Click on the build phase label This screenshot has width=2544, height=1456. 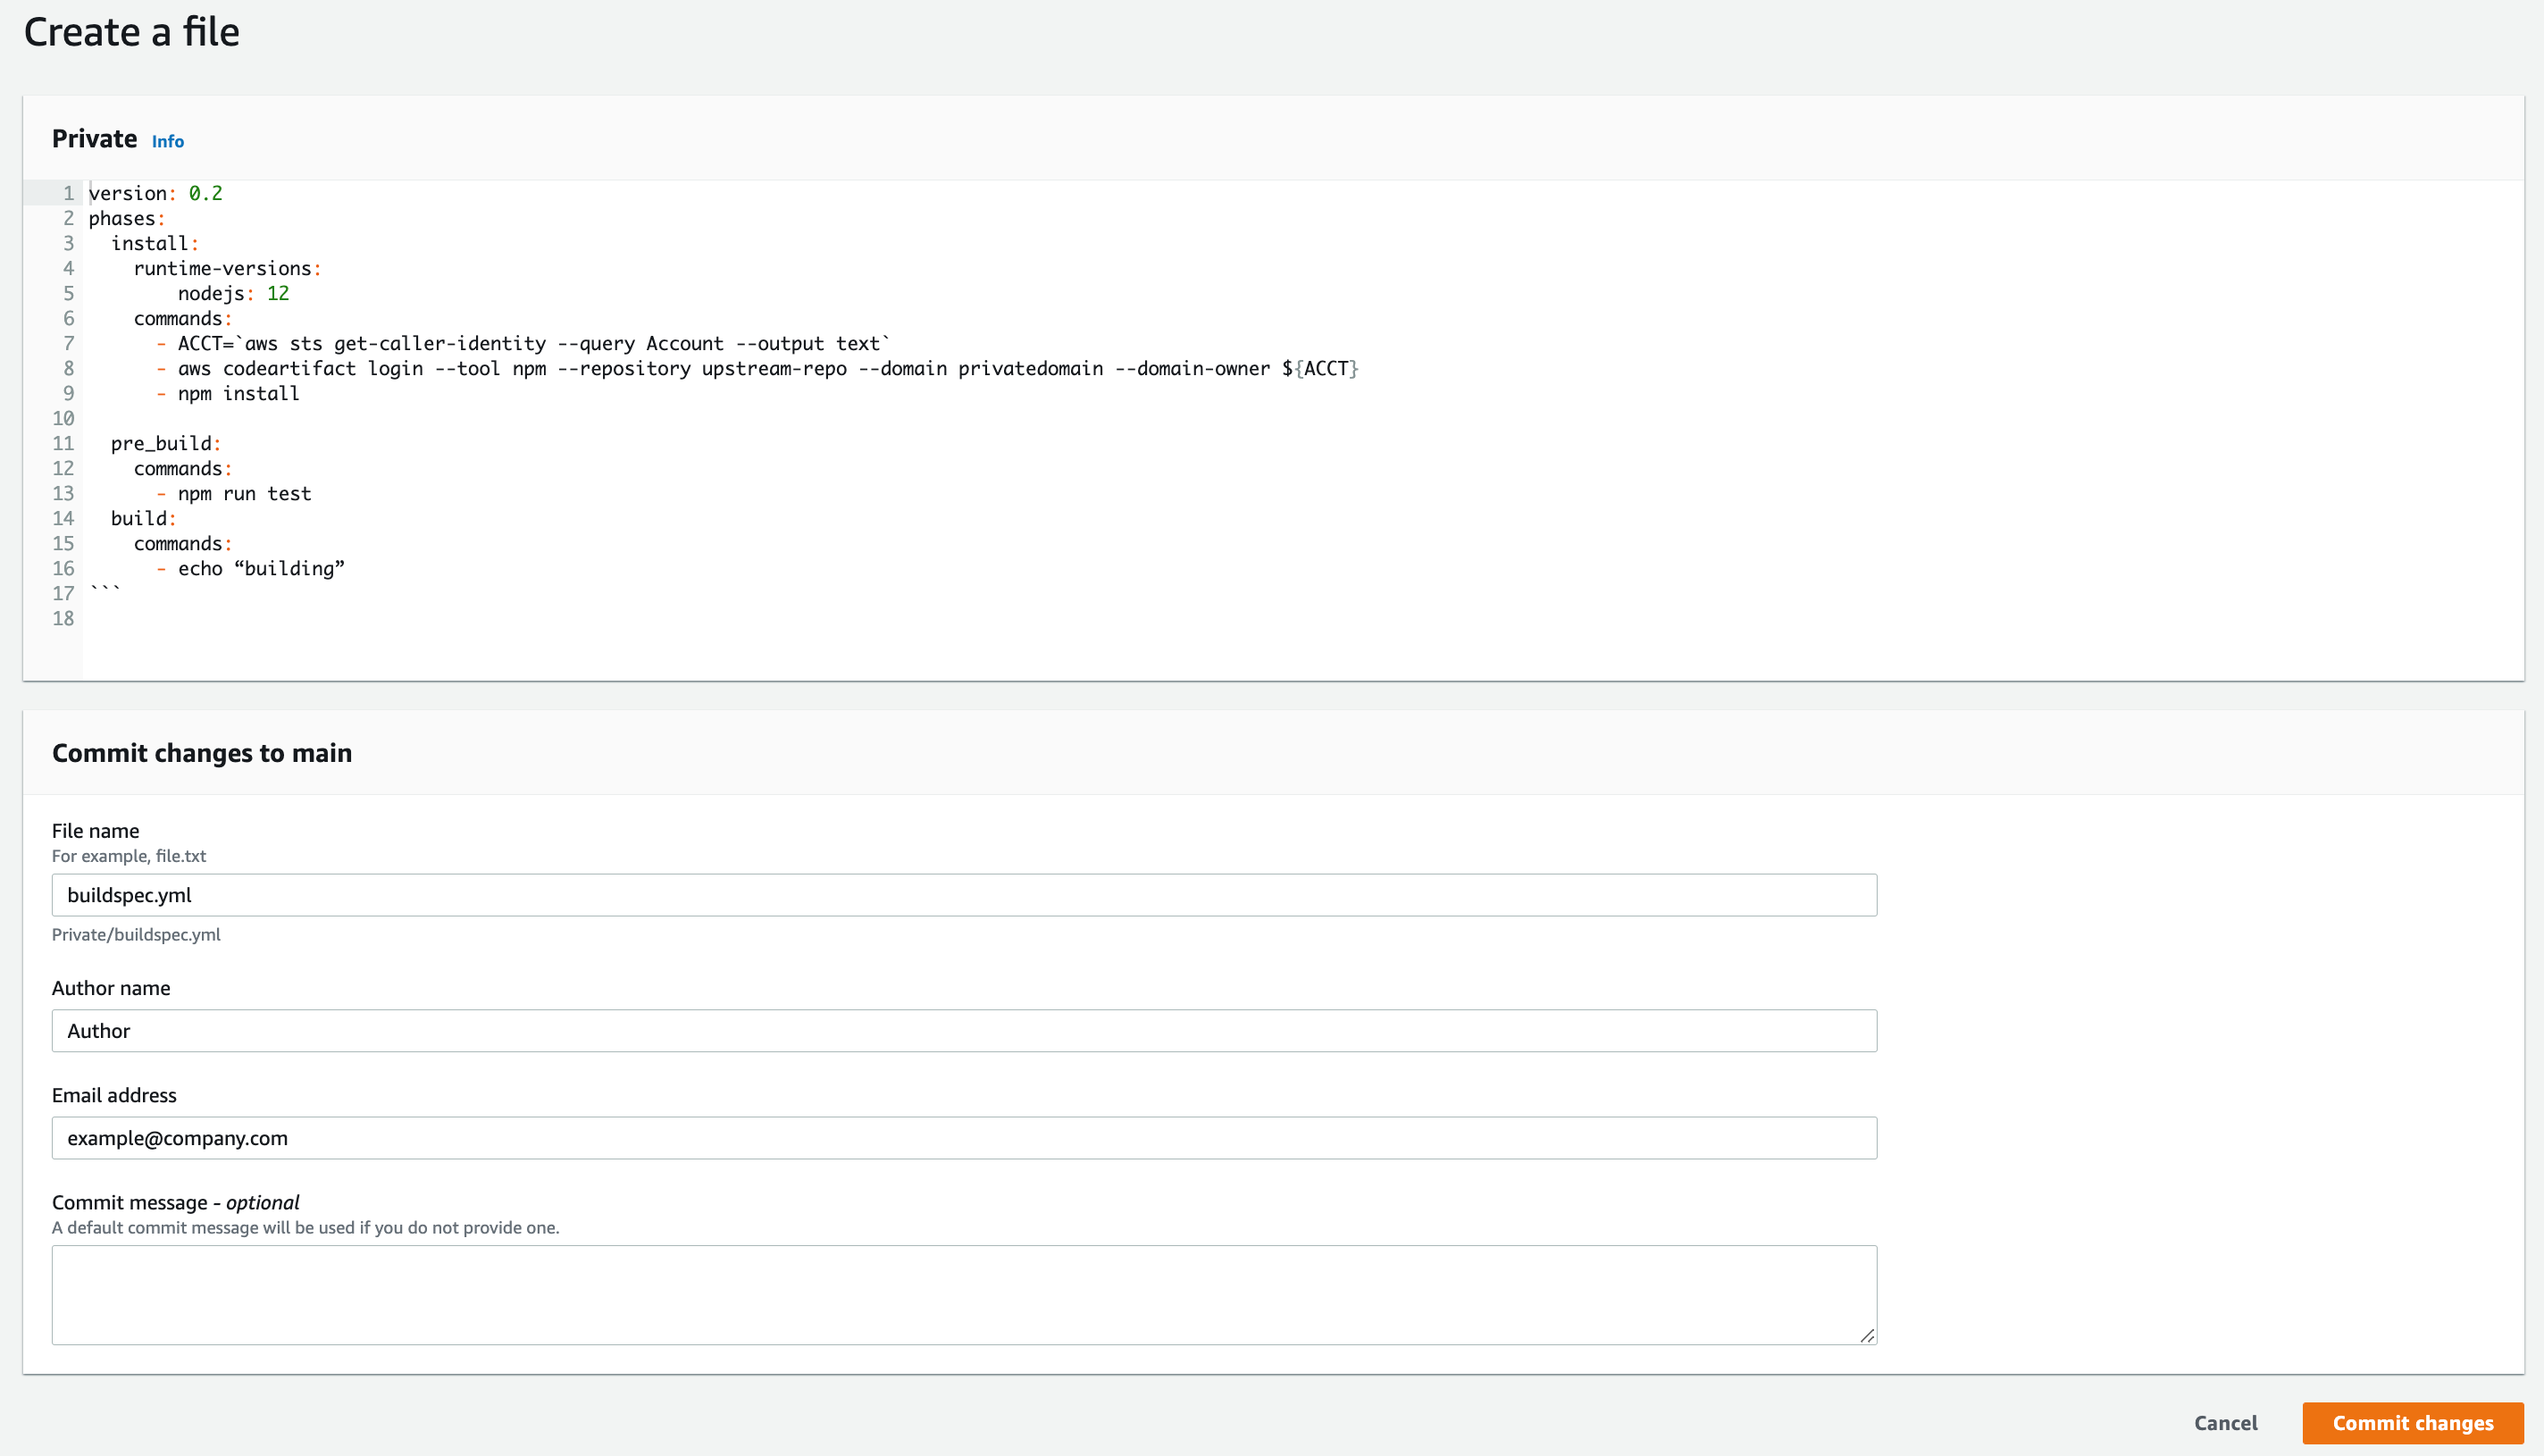(139, 517)
